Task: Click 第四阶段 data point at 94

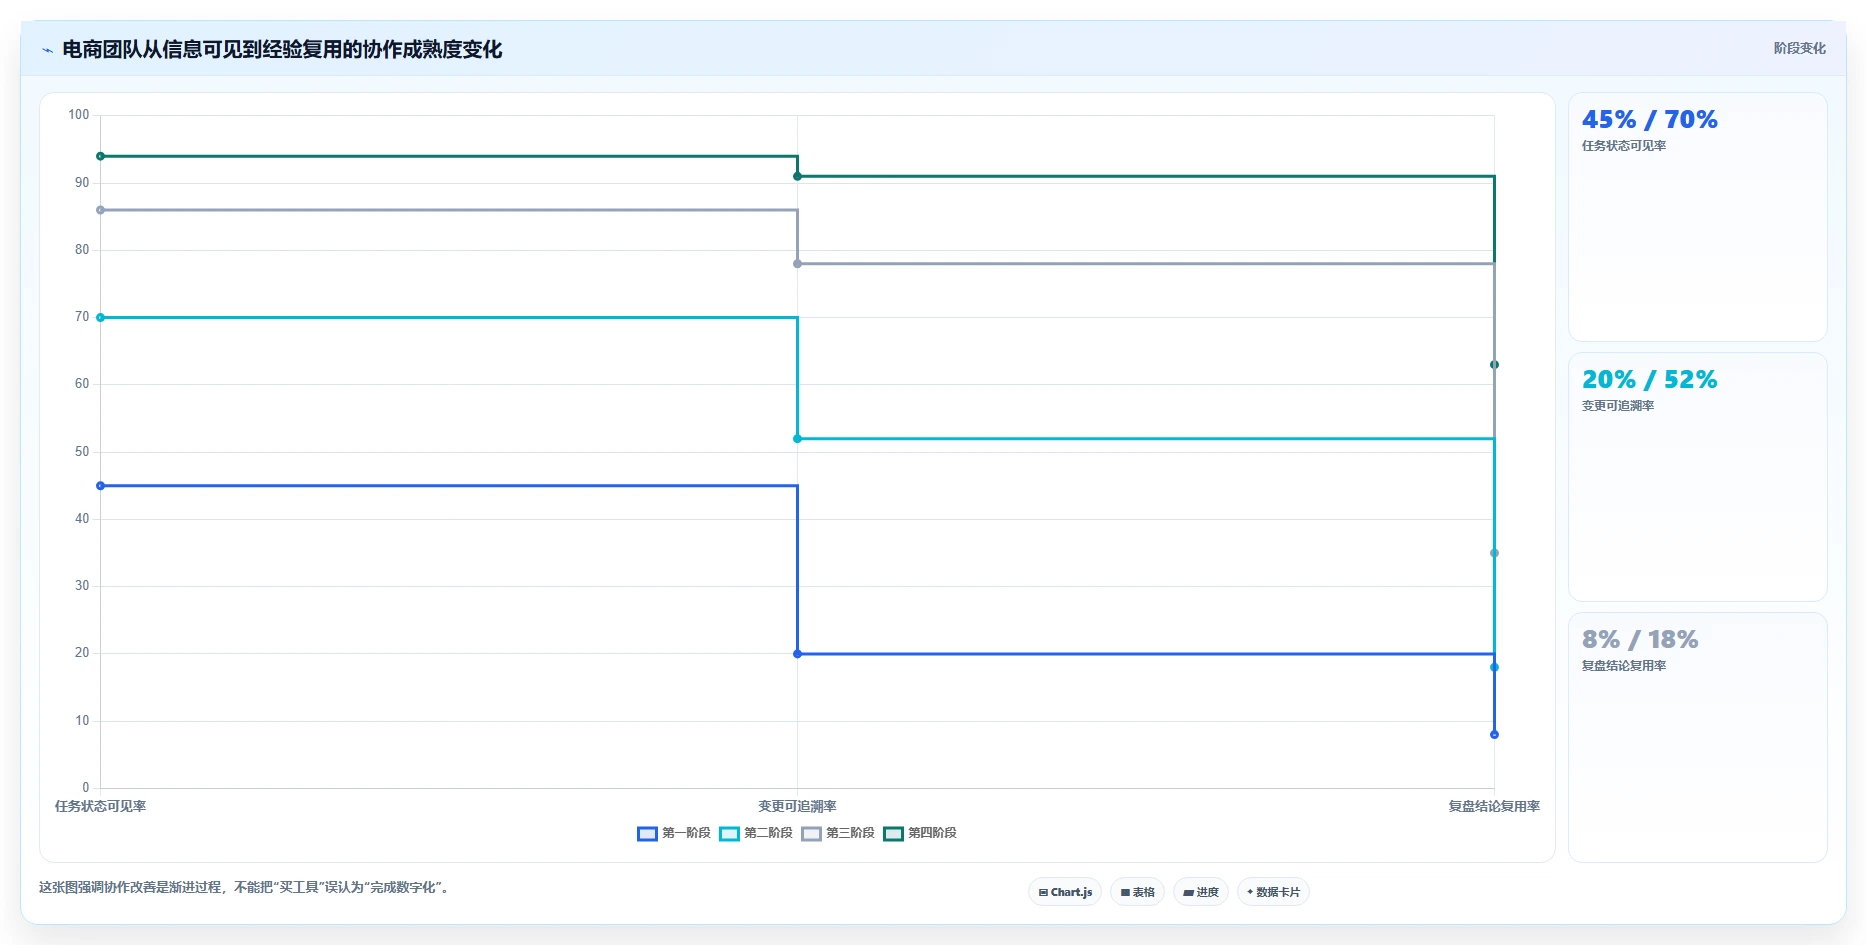Action: click(100, 156)
